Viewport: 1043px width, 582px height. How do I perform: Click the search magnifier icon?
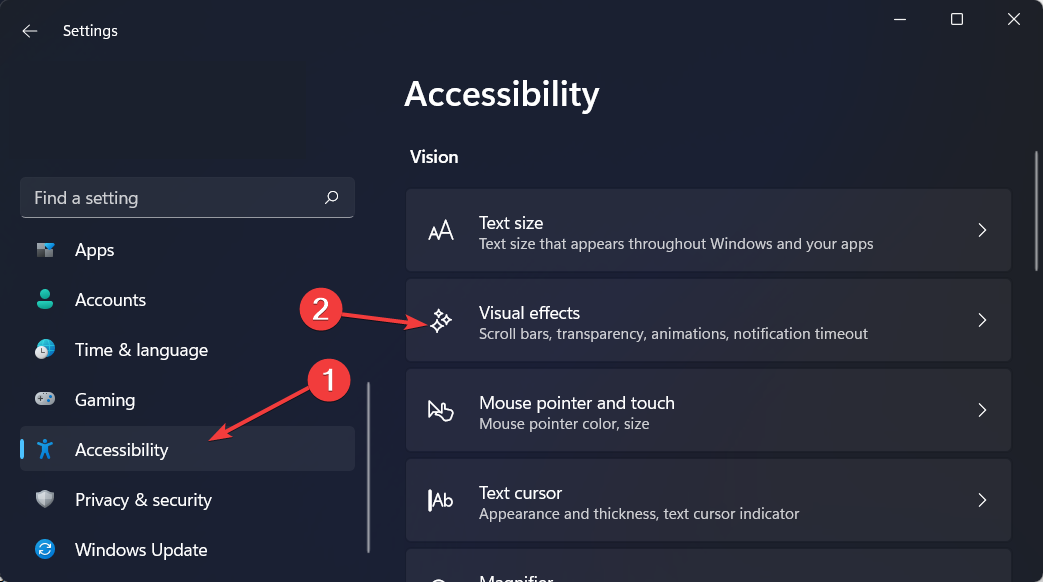(x=332, y=198)
